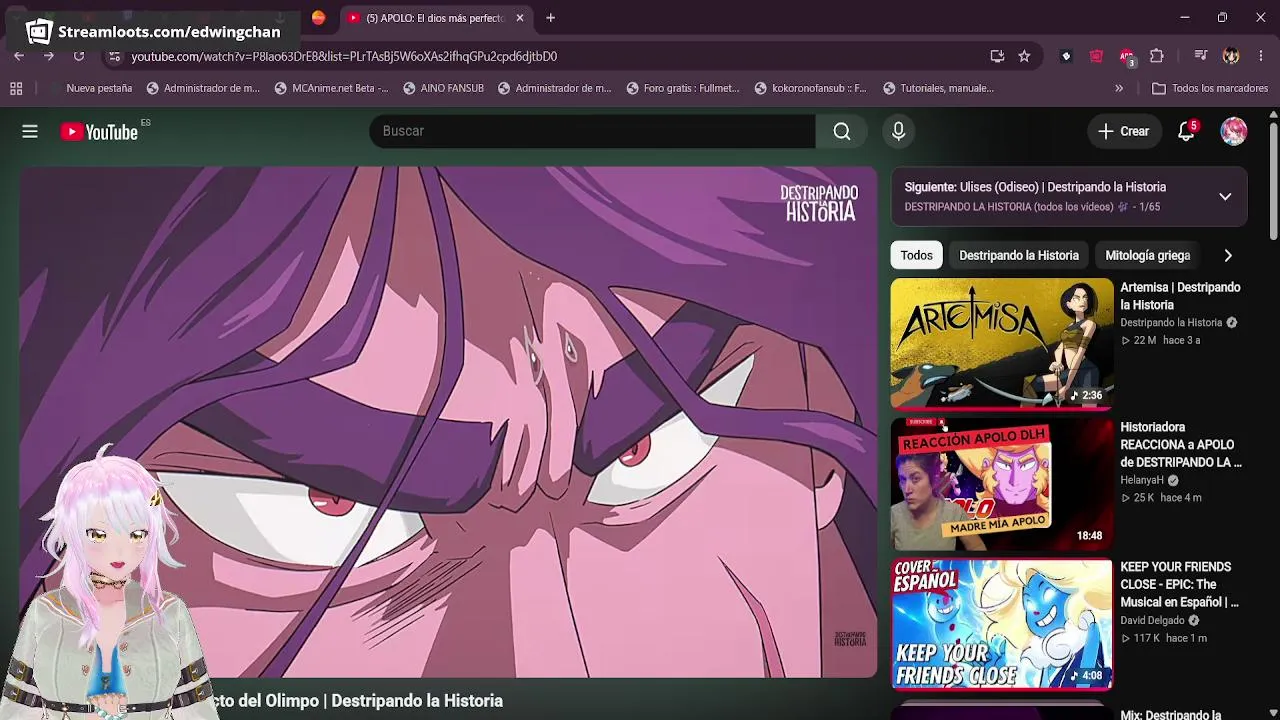Click Siguiente: Ulises (Odiseo) playlist header
1280x720 pixels.
(1035, 187)
